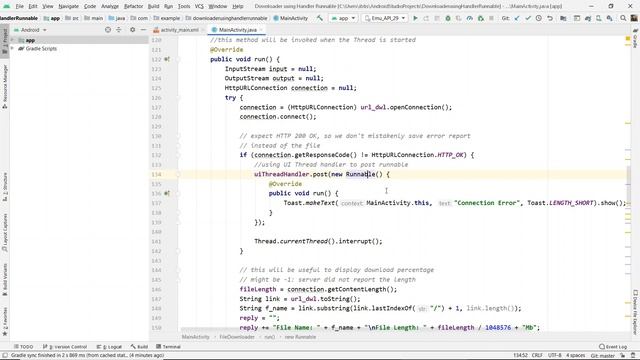Click the Make Project hammer icon
The width and height of the screenshot is (640, 360).
point(320,18)
